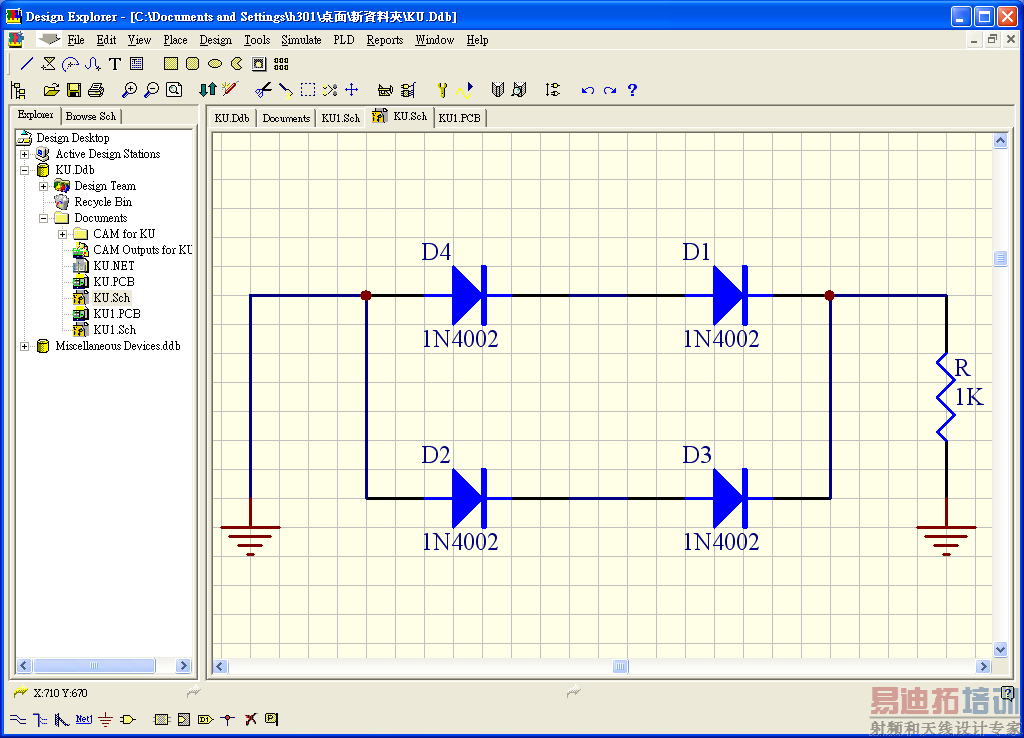This screenshot has height=738, width=1024.
Task: Print the schematic with printer icon
Action: [x=96, y=90]
